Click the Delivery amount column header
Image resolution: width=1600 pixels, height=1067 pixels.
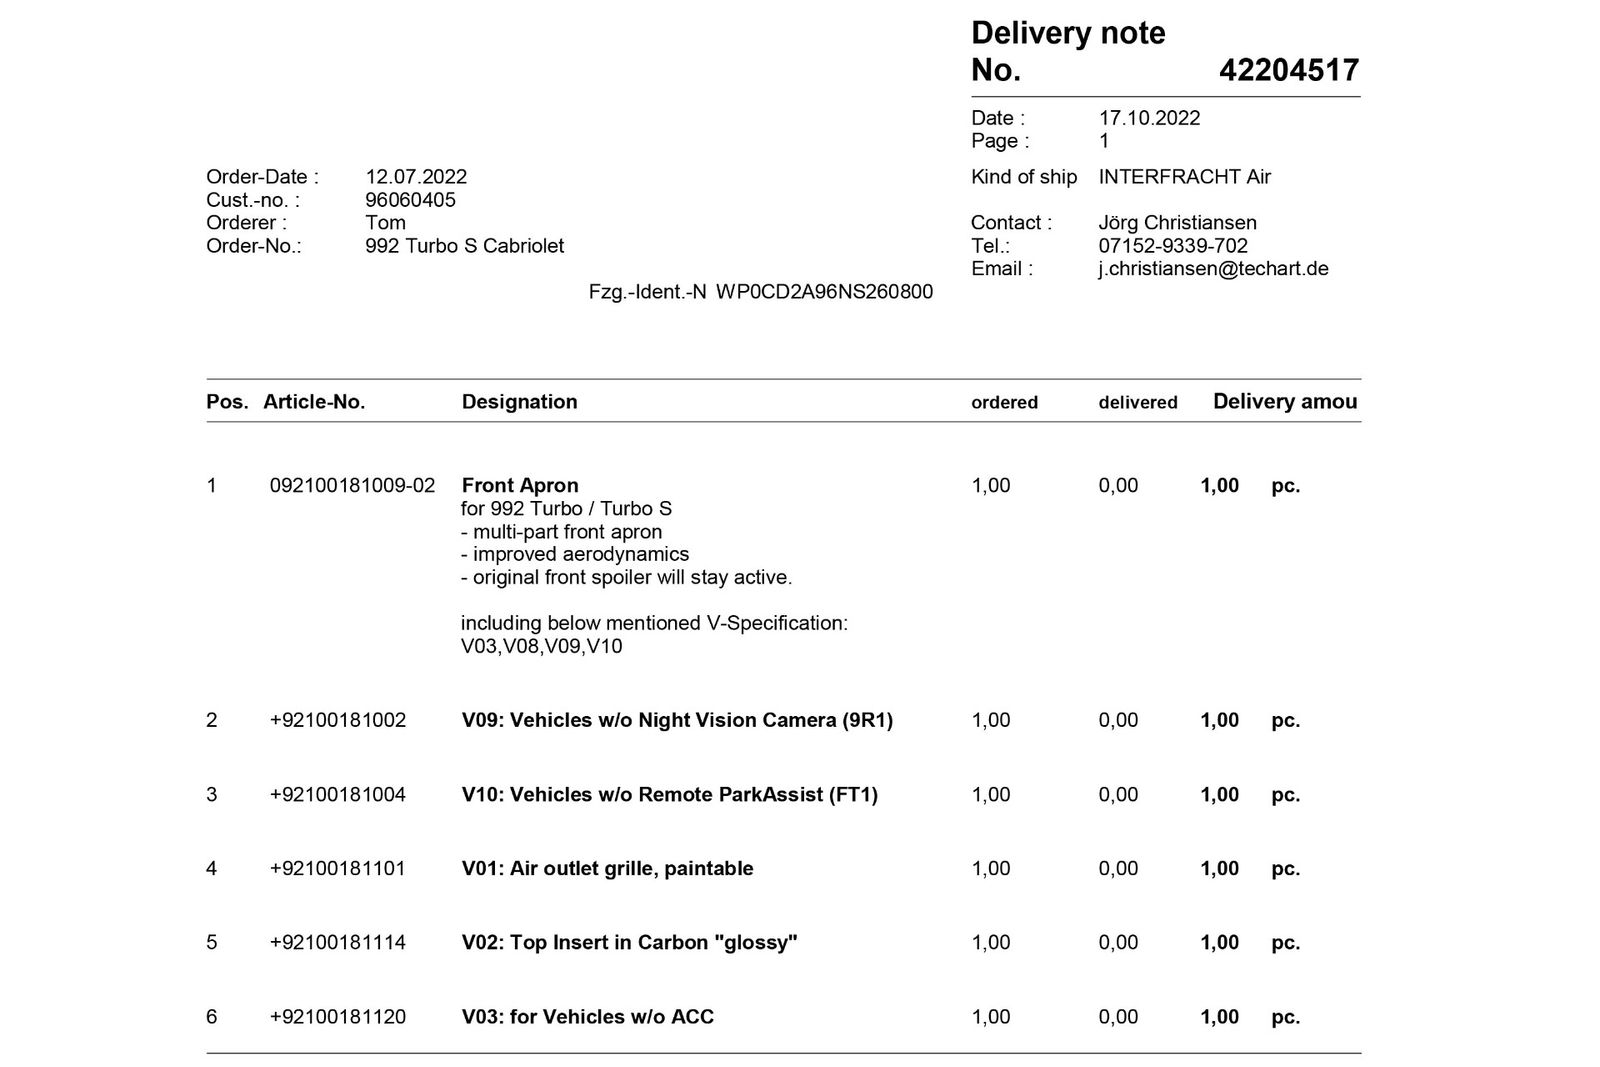tap(1284, 402)
